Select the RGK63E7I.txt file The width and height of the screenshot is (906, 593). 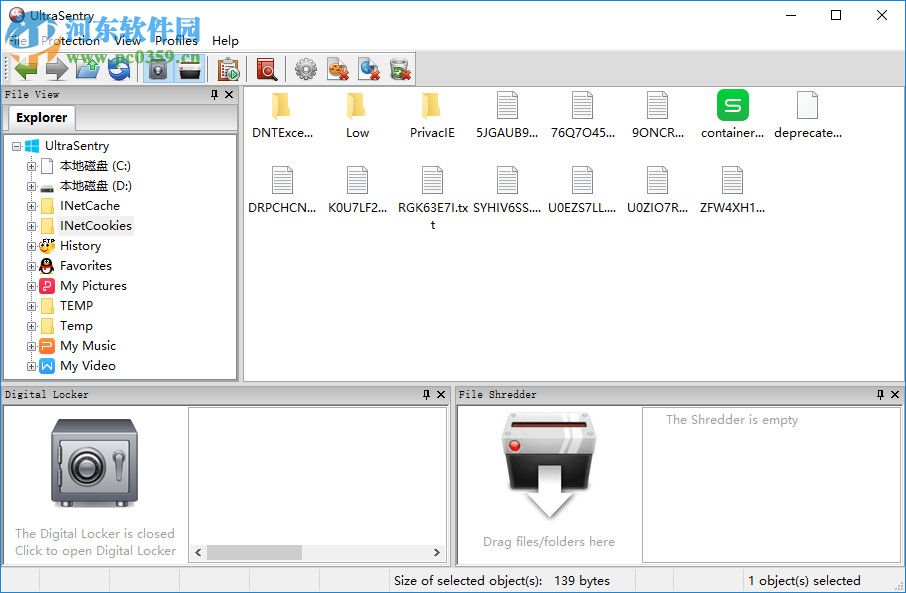(432, 198)
